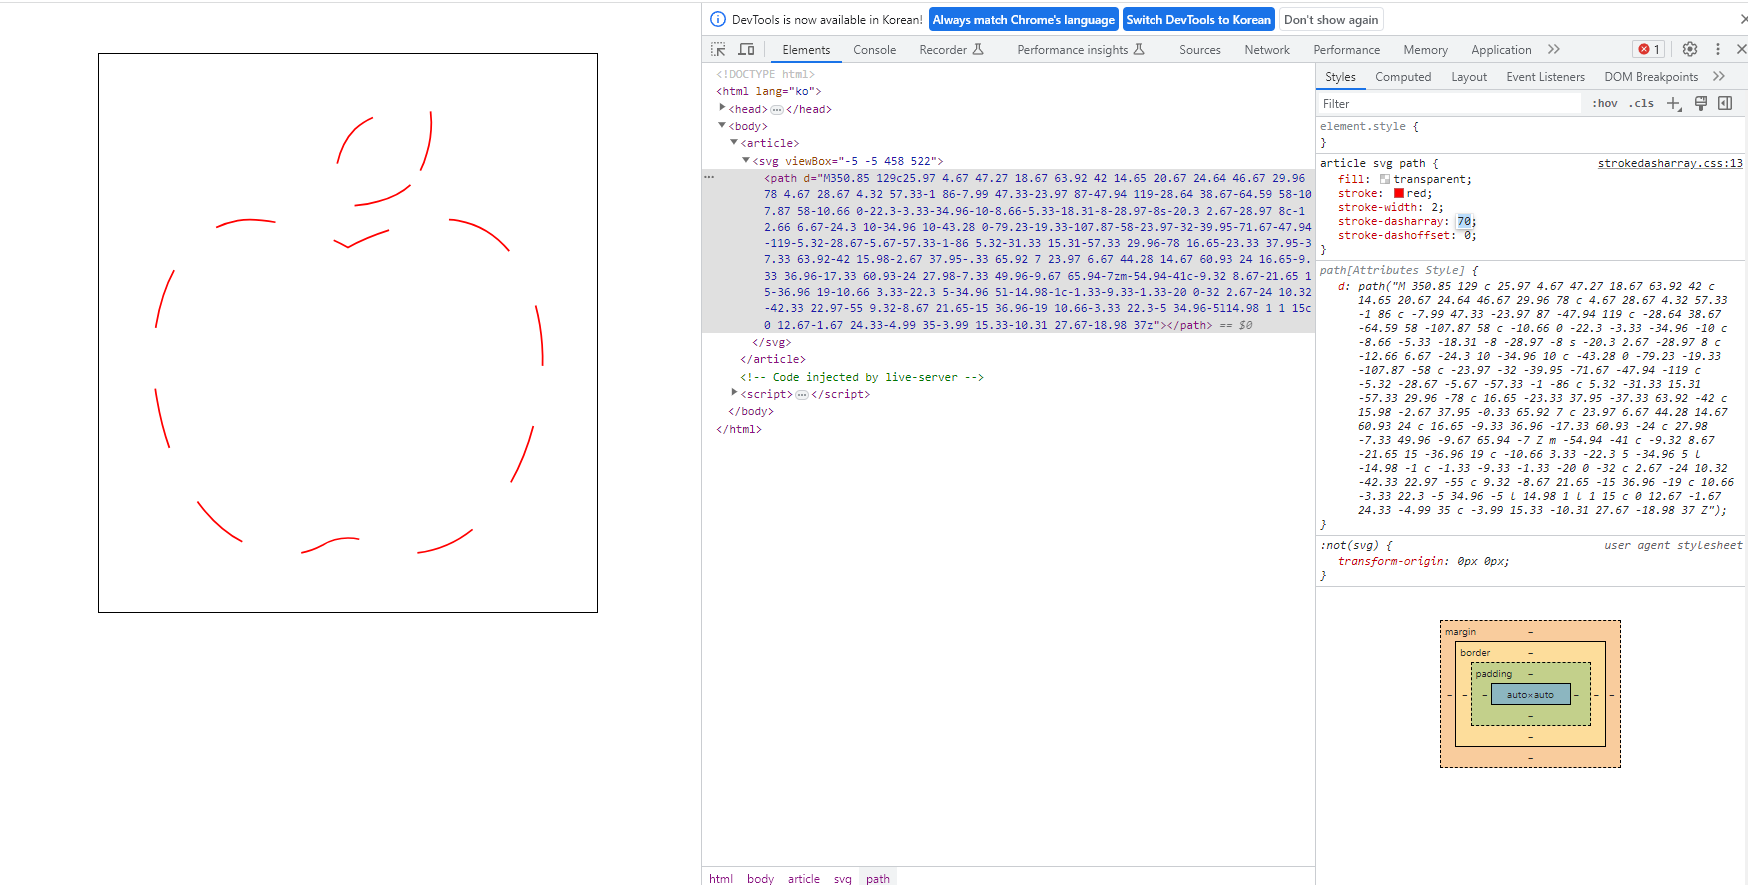Open the Recorder tab
The width and height of the screenshot is (1748, 885).
click(x=952, y=50)
